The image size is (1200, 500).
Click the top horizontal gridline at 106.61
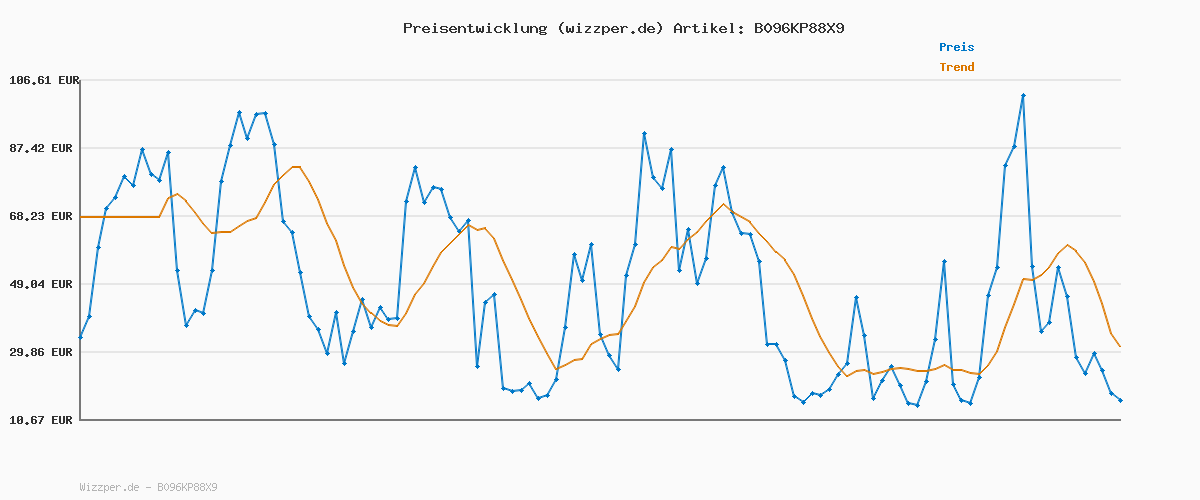(600, 80)
